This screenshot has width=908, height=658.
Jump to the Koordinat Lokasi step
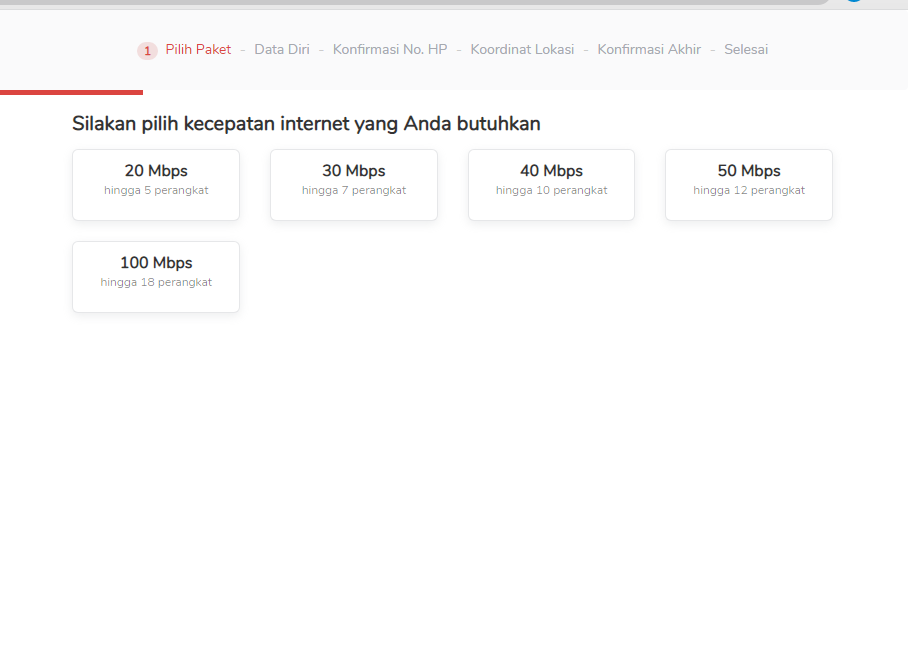pos(522,50)
